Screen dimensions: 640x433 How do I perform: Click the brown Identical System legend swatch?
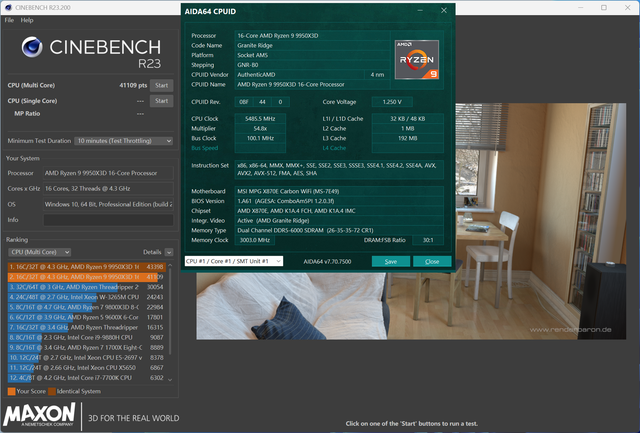pos(52,391)
